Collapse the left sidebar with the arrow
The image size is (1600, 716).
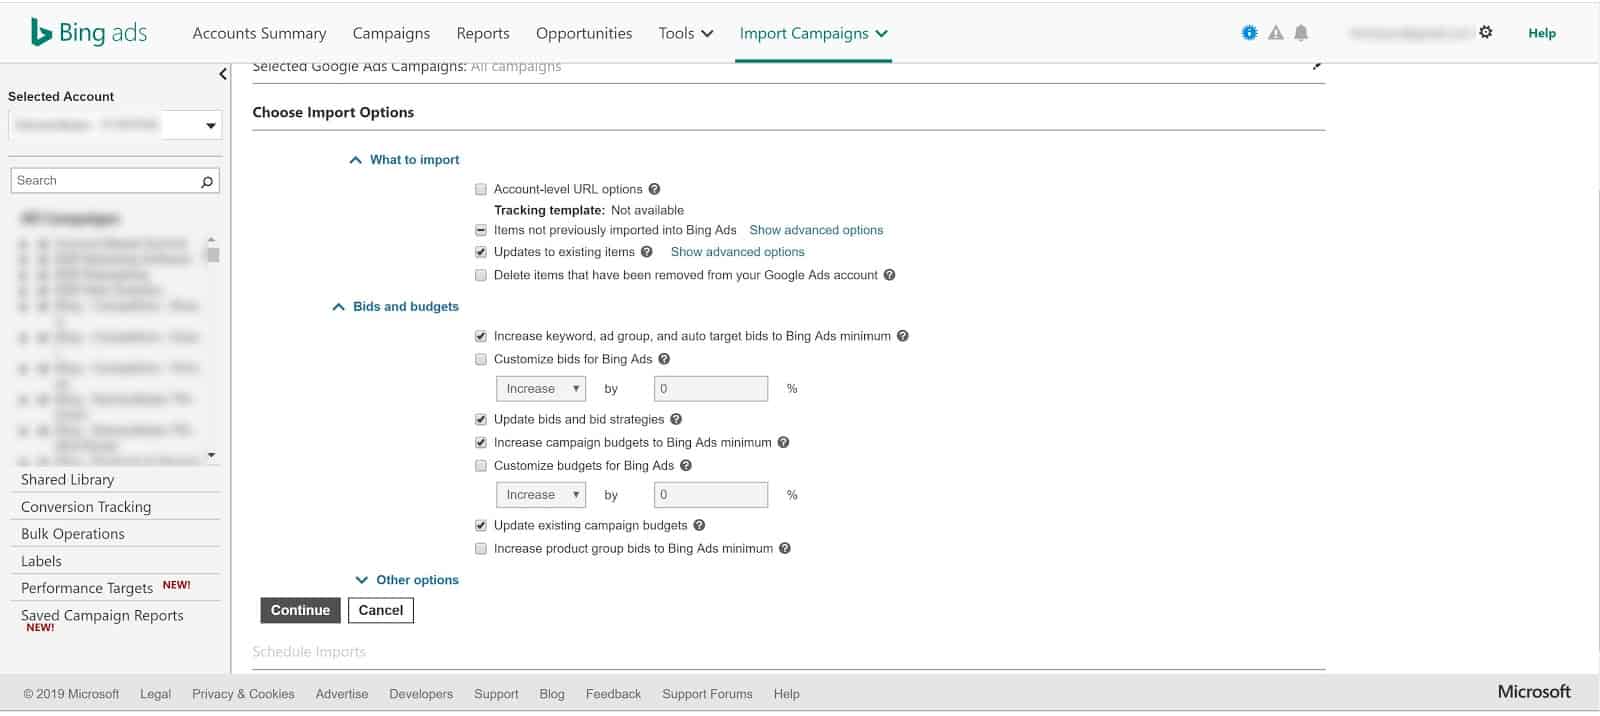[222, 74]
